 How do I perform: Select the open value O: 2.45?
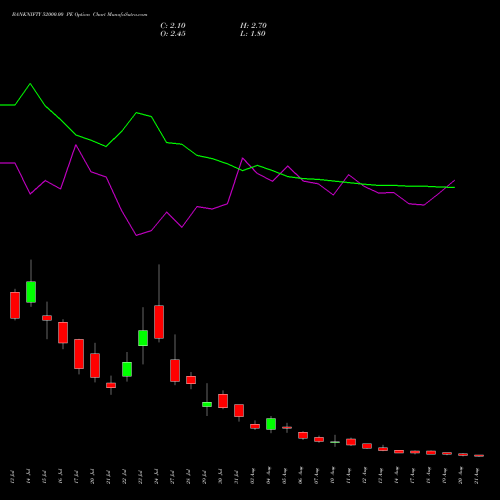coord(173,34)
